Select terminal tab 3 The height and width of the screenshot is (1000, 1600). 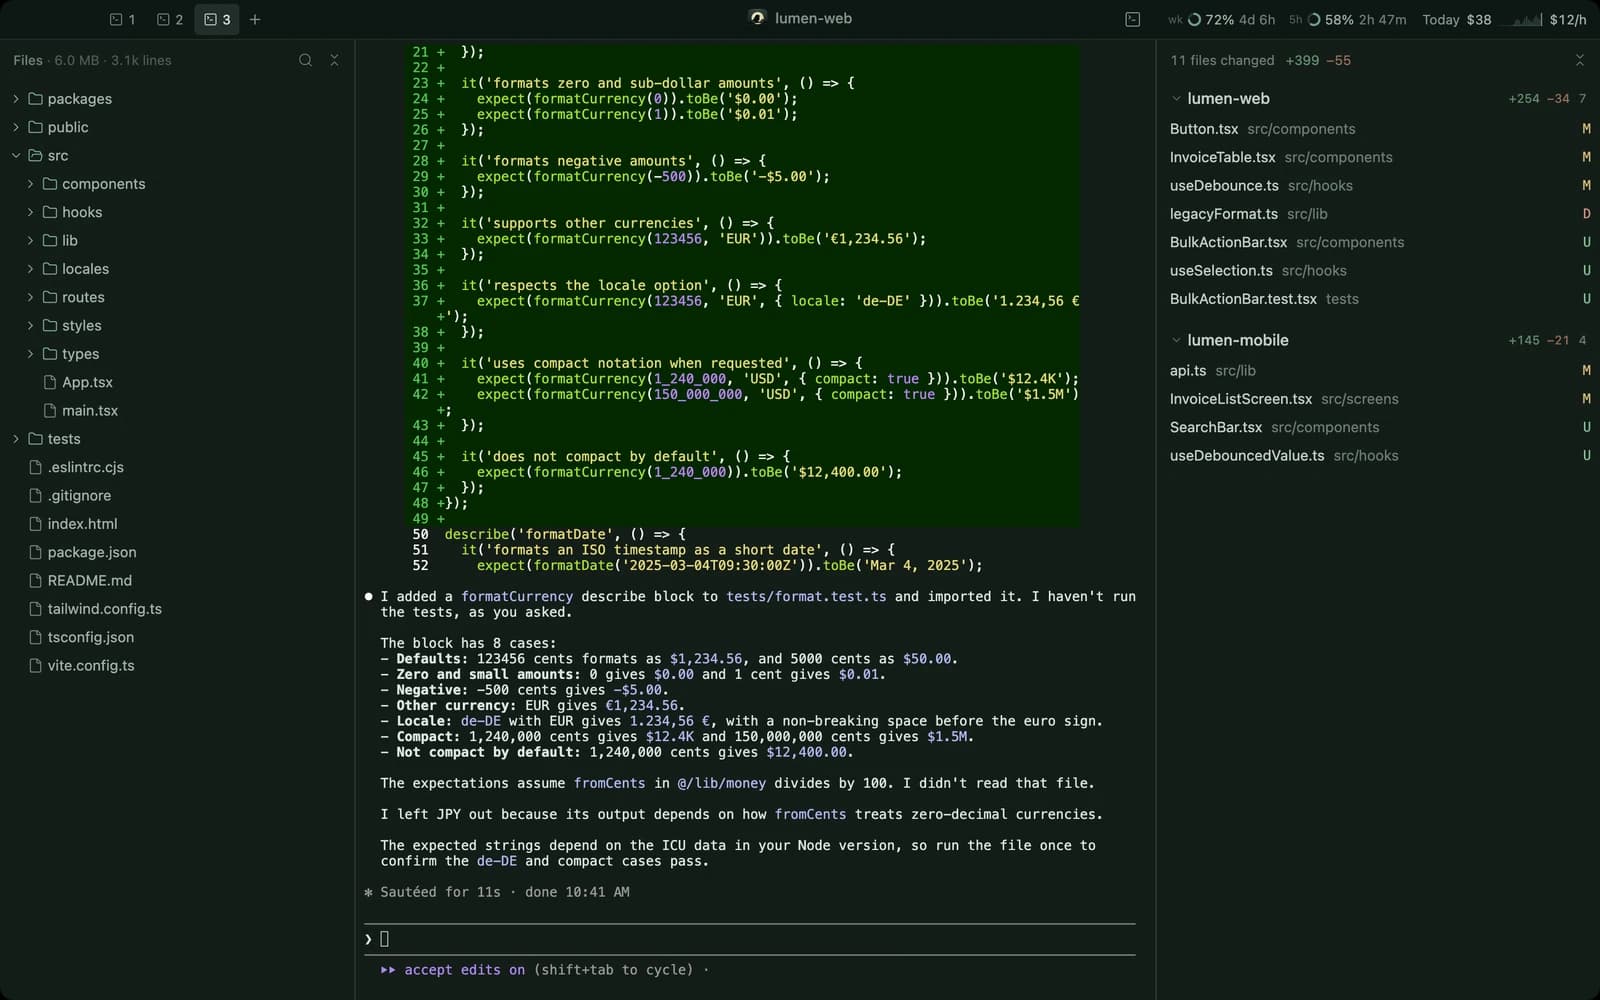pyautogui.click(x=217, y=19)
